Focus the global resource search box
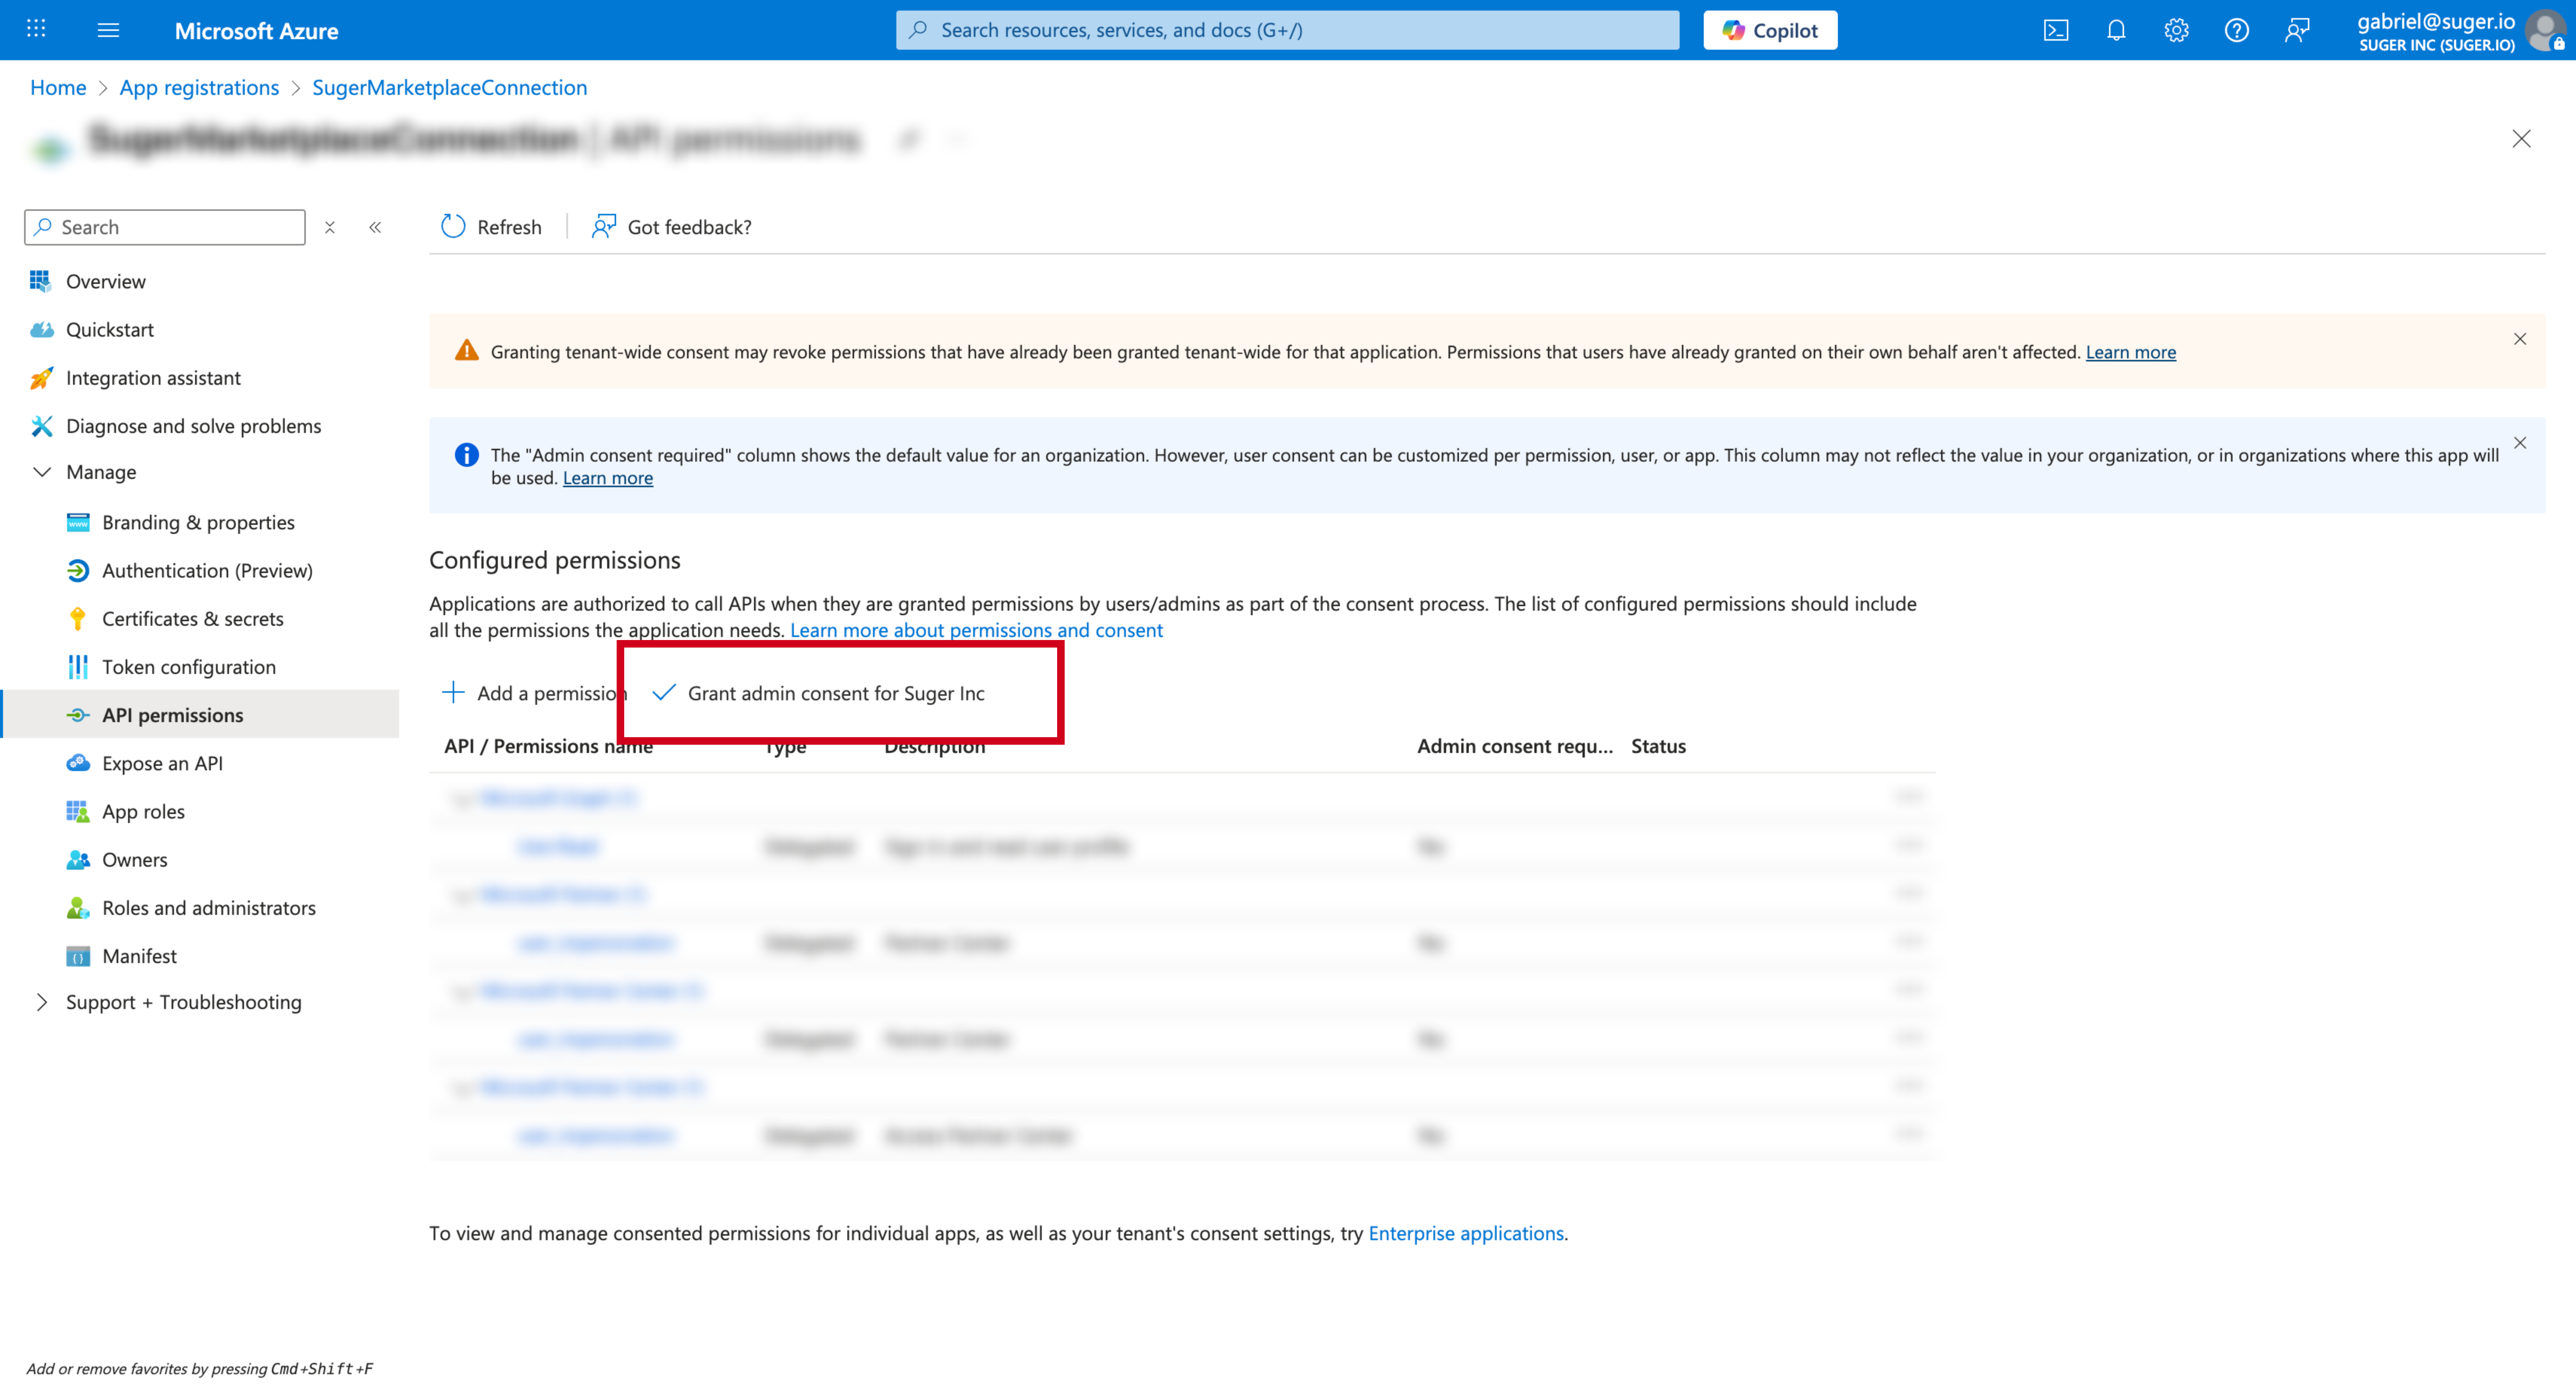The height and width of the screenshot is (1384, 2576). click(x=1287, y=30)
